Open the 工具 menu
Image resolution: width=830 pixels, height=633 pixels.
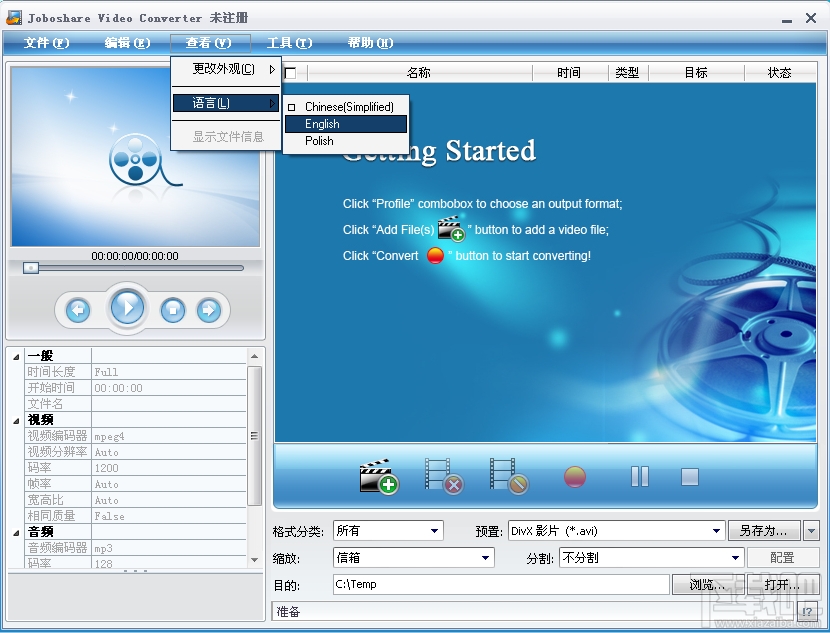point(290,43)
